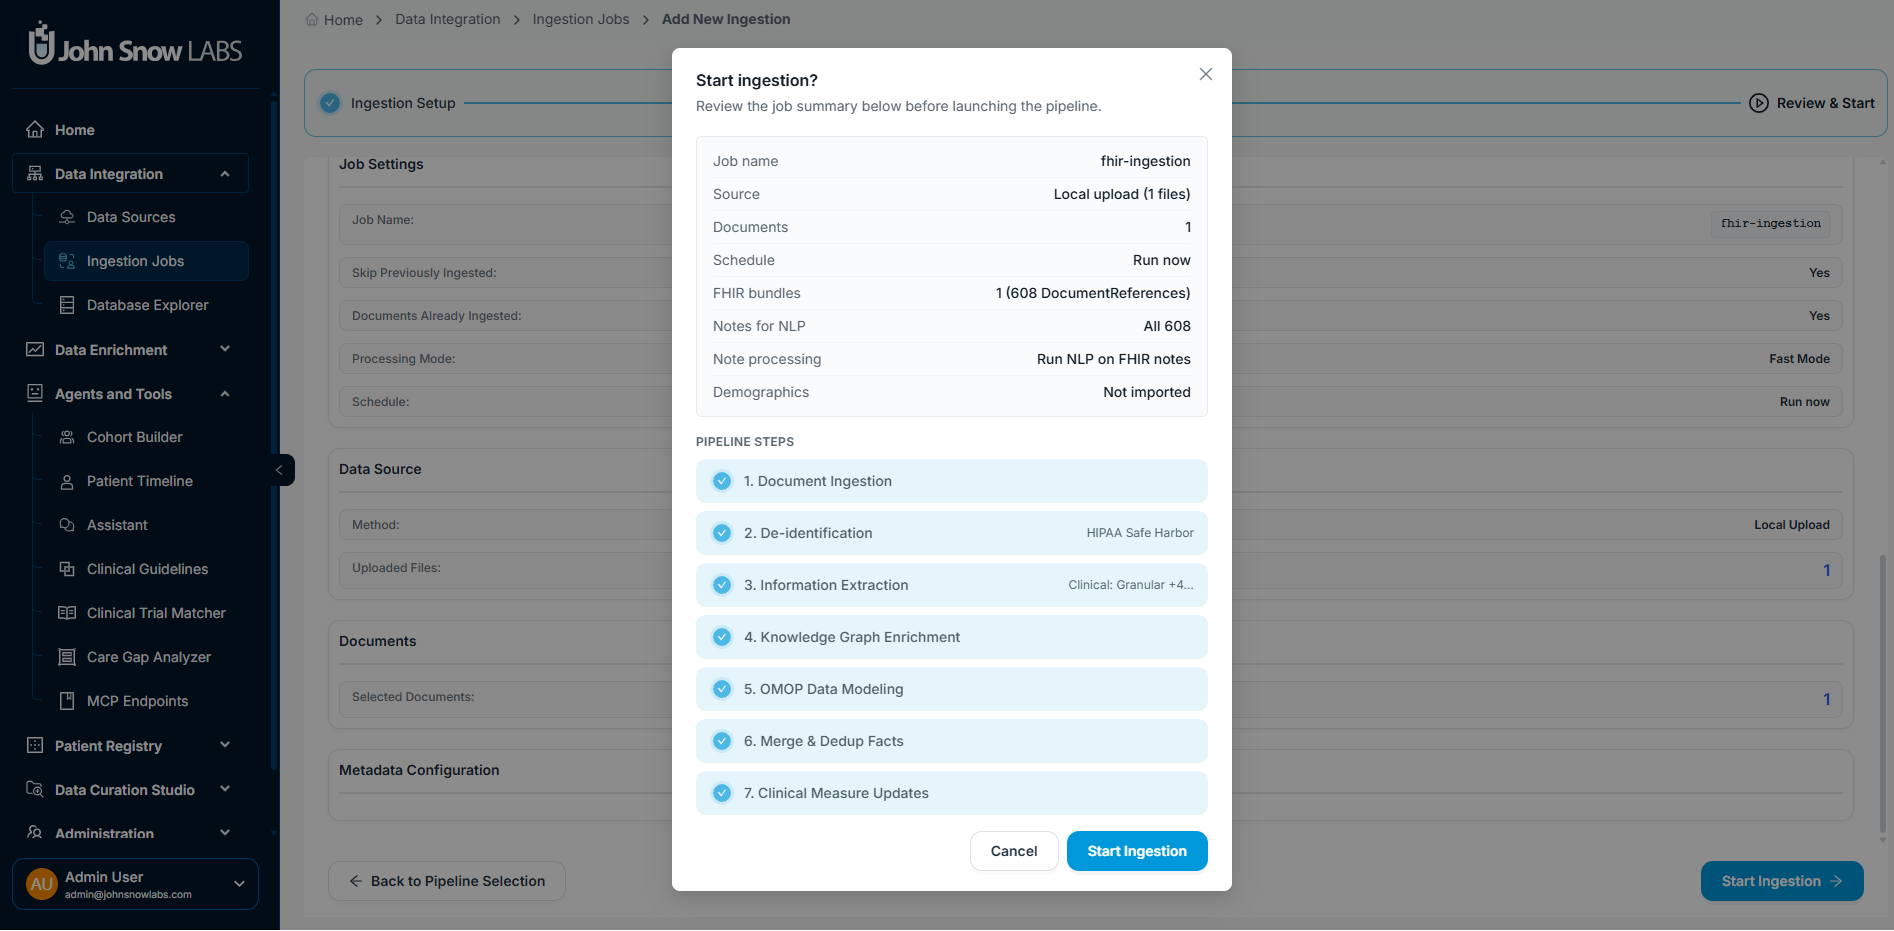The image size is (1894, 931).
Task: Click the Agents and Tools icon
Action: point(35,394)
